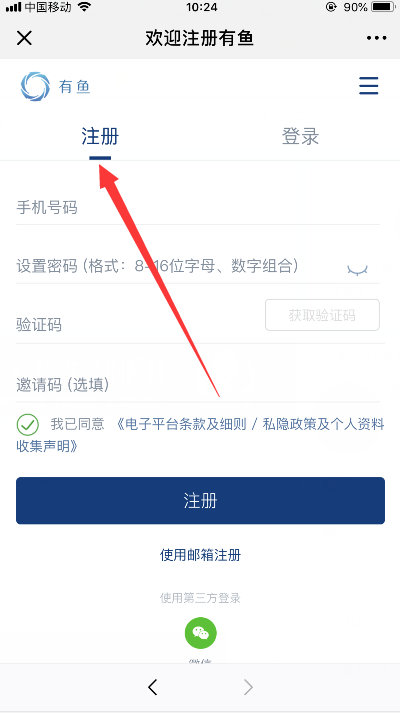This screenshot has height=713, width=400.
Task: Click the blue 注册 submit button
Action: (x=200, y=501)
